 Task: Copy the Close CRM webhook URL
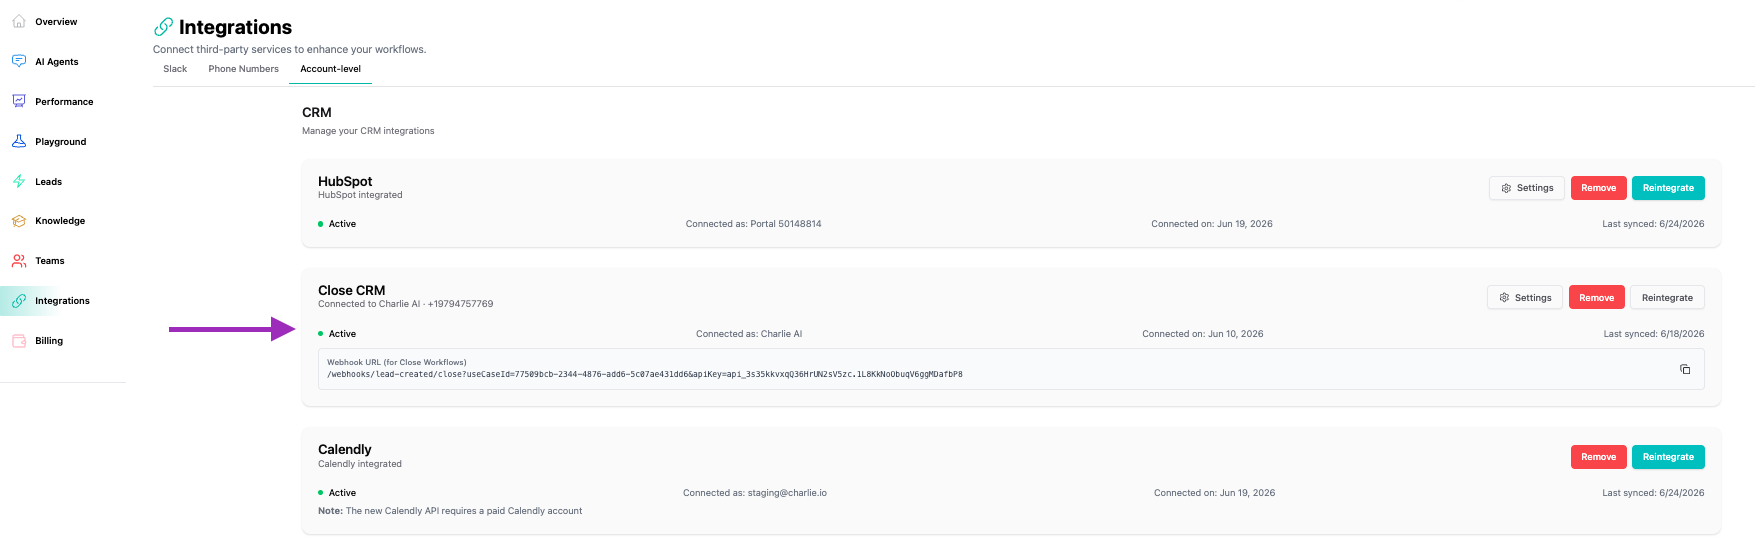[1685, 369]
